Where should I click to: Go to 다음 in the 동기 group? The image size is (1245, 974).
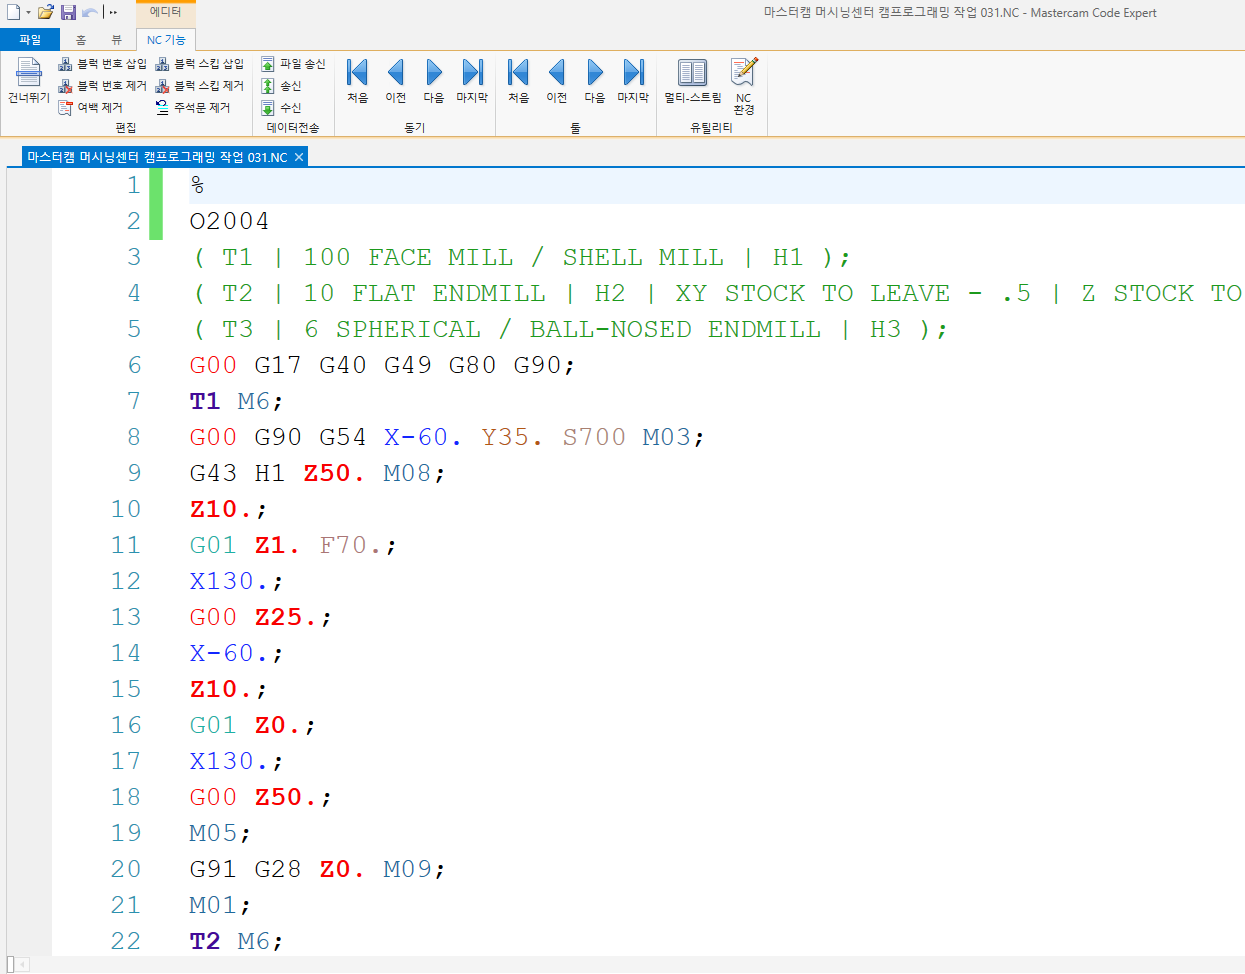(x=434, y=81)
